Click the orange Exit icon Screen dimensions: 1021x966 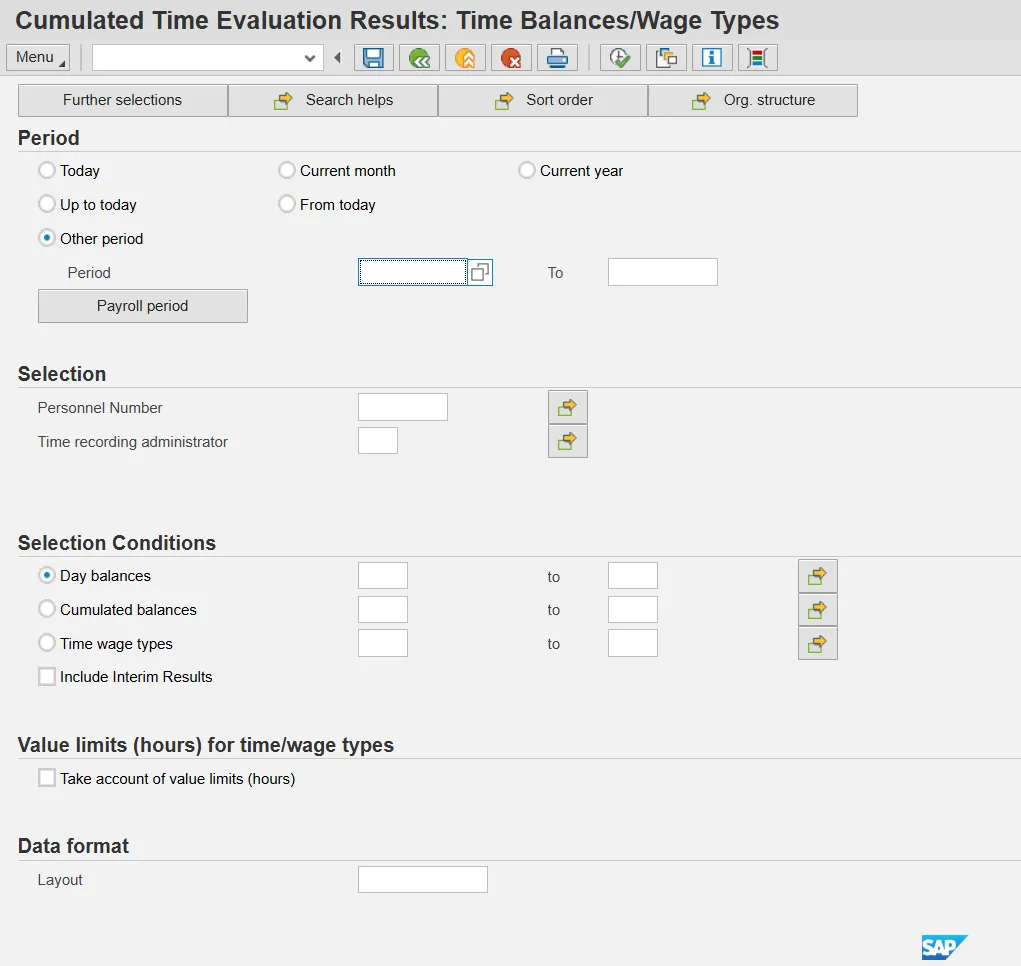tap(465, 58)
